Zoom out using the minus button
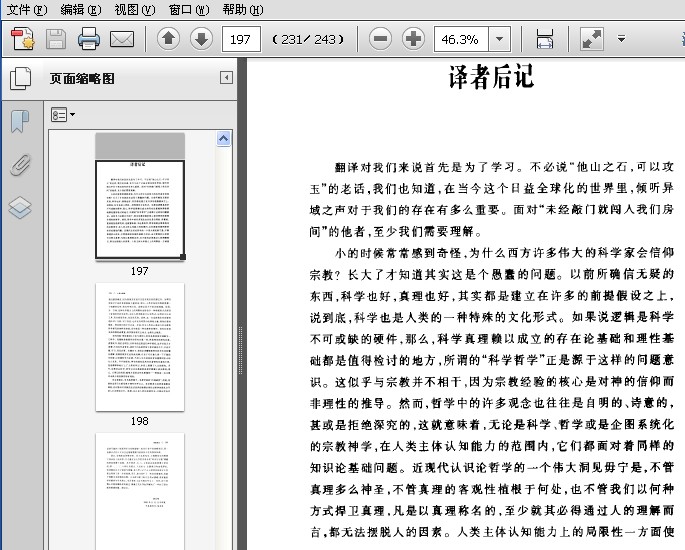 click(380, 39)
